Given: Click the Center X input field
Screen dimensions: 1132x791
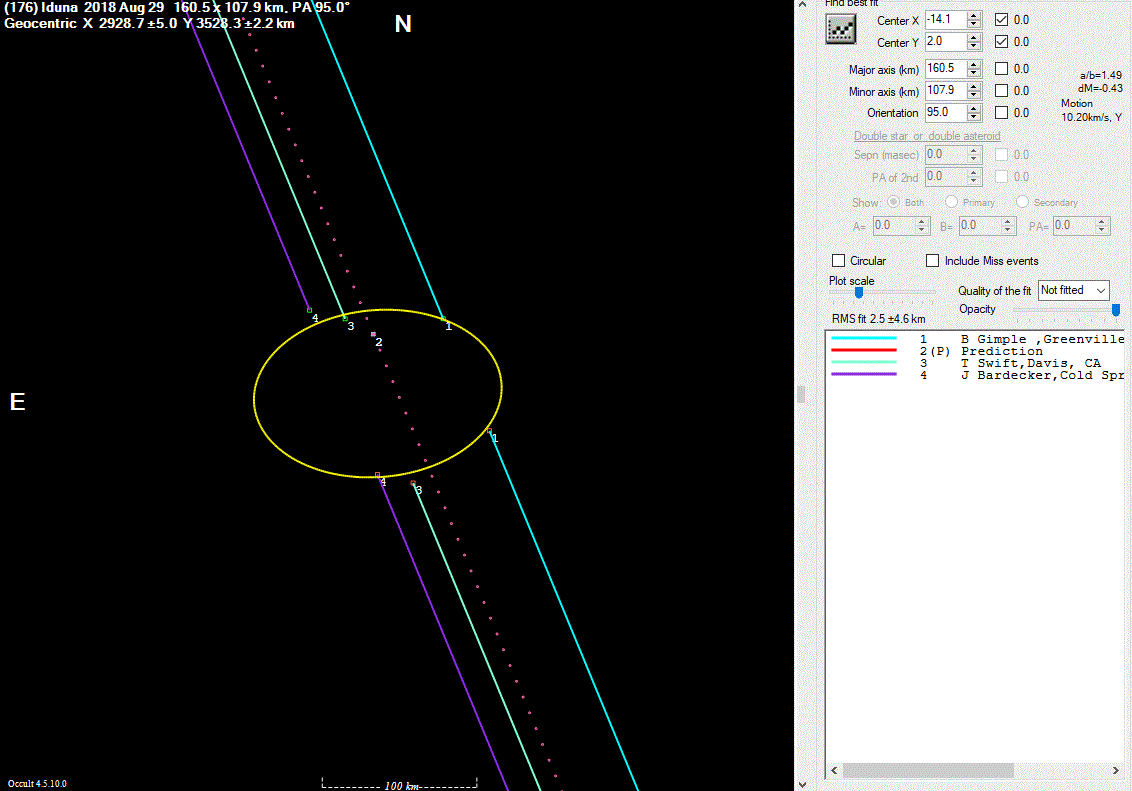Looking at the screenshot, I should [x=946, y=19].
